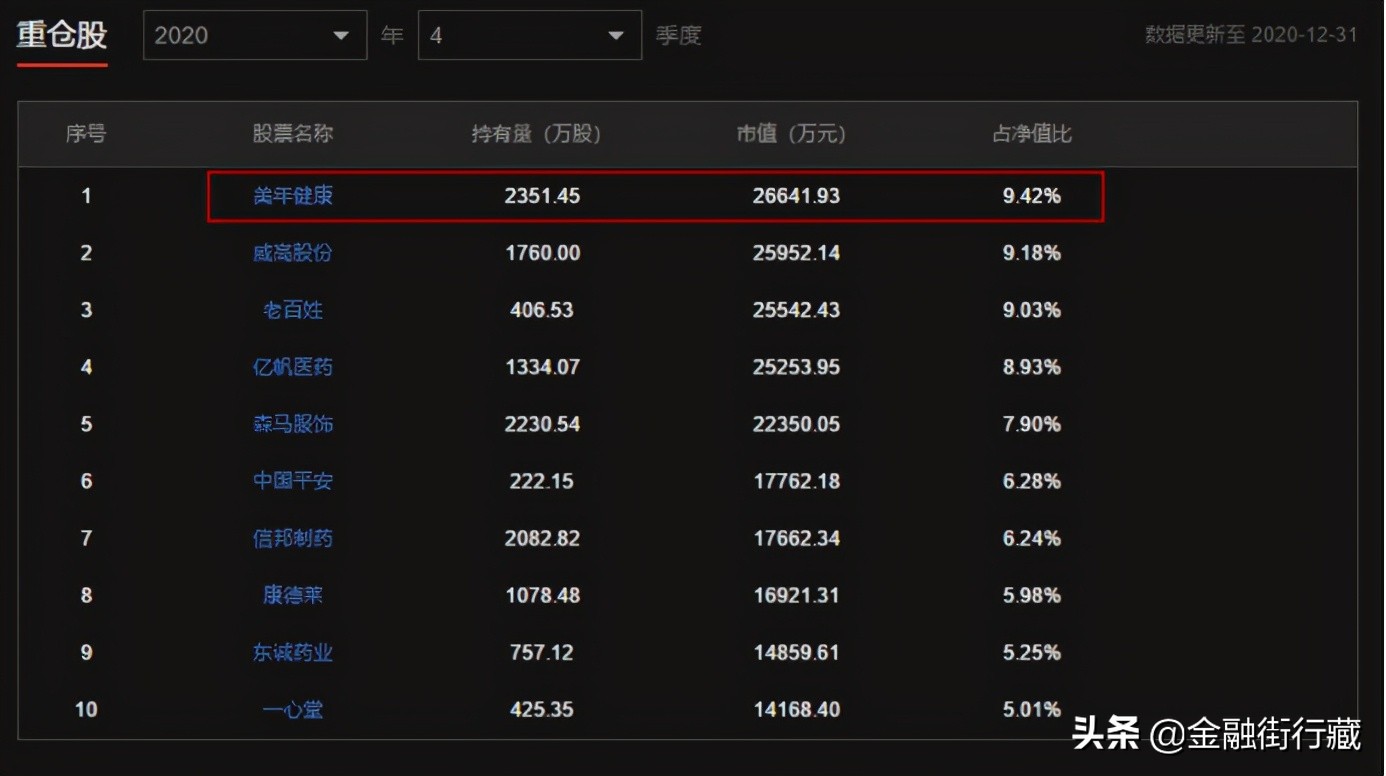Open the 亿帆医药 stock link

tap(293, 367)
